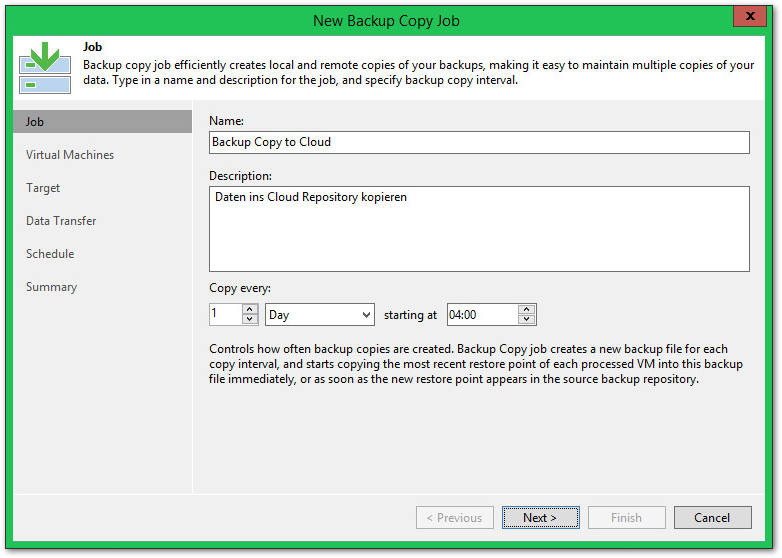Viewport: 782px width, 558px height.
Task: Click into the Description text area
Action: [x=478, y=229]
